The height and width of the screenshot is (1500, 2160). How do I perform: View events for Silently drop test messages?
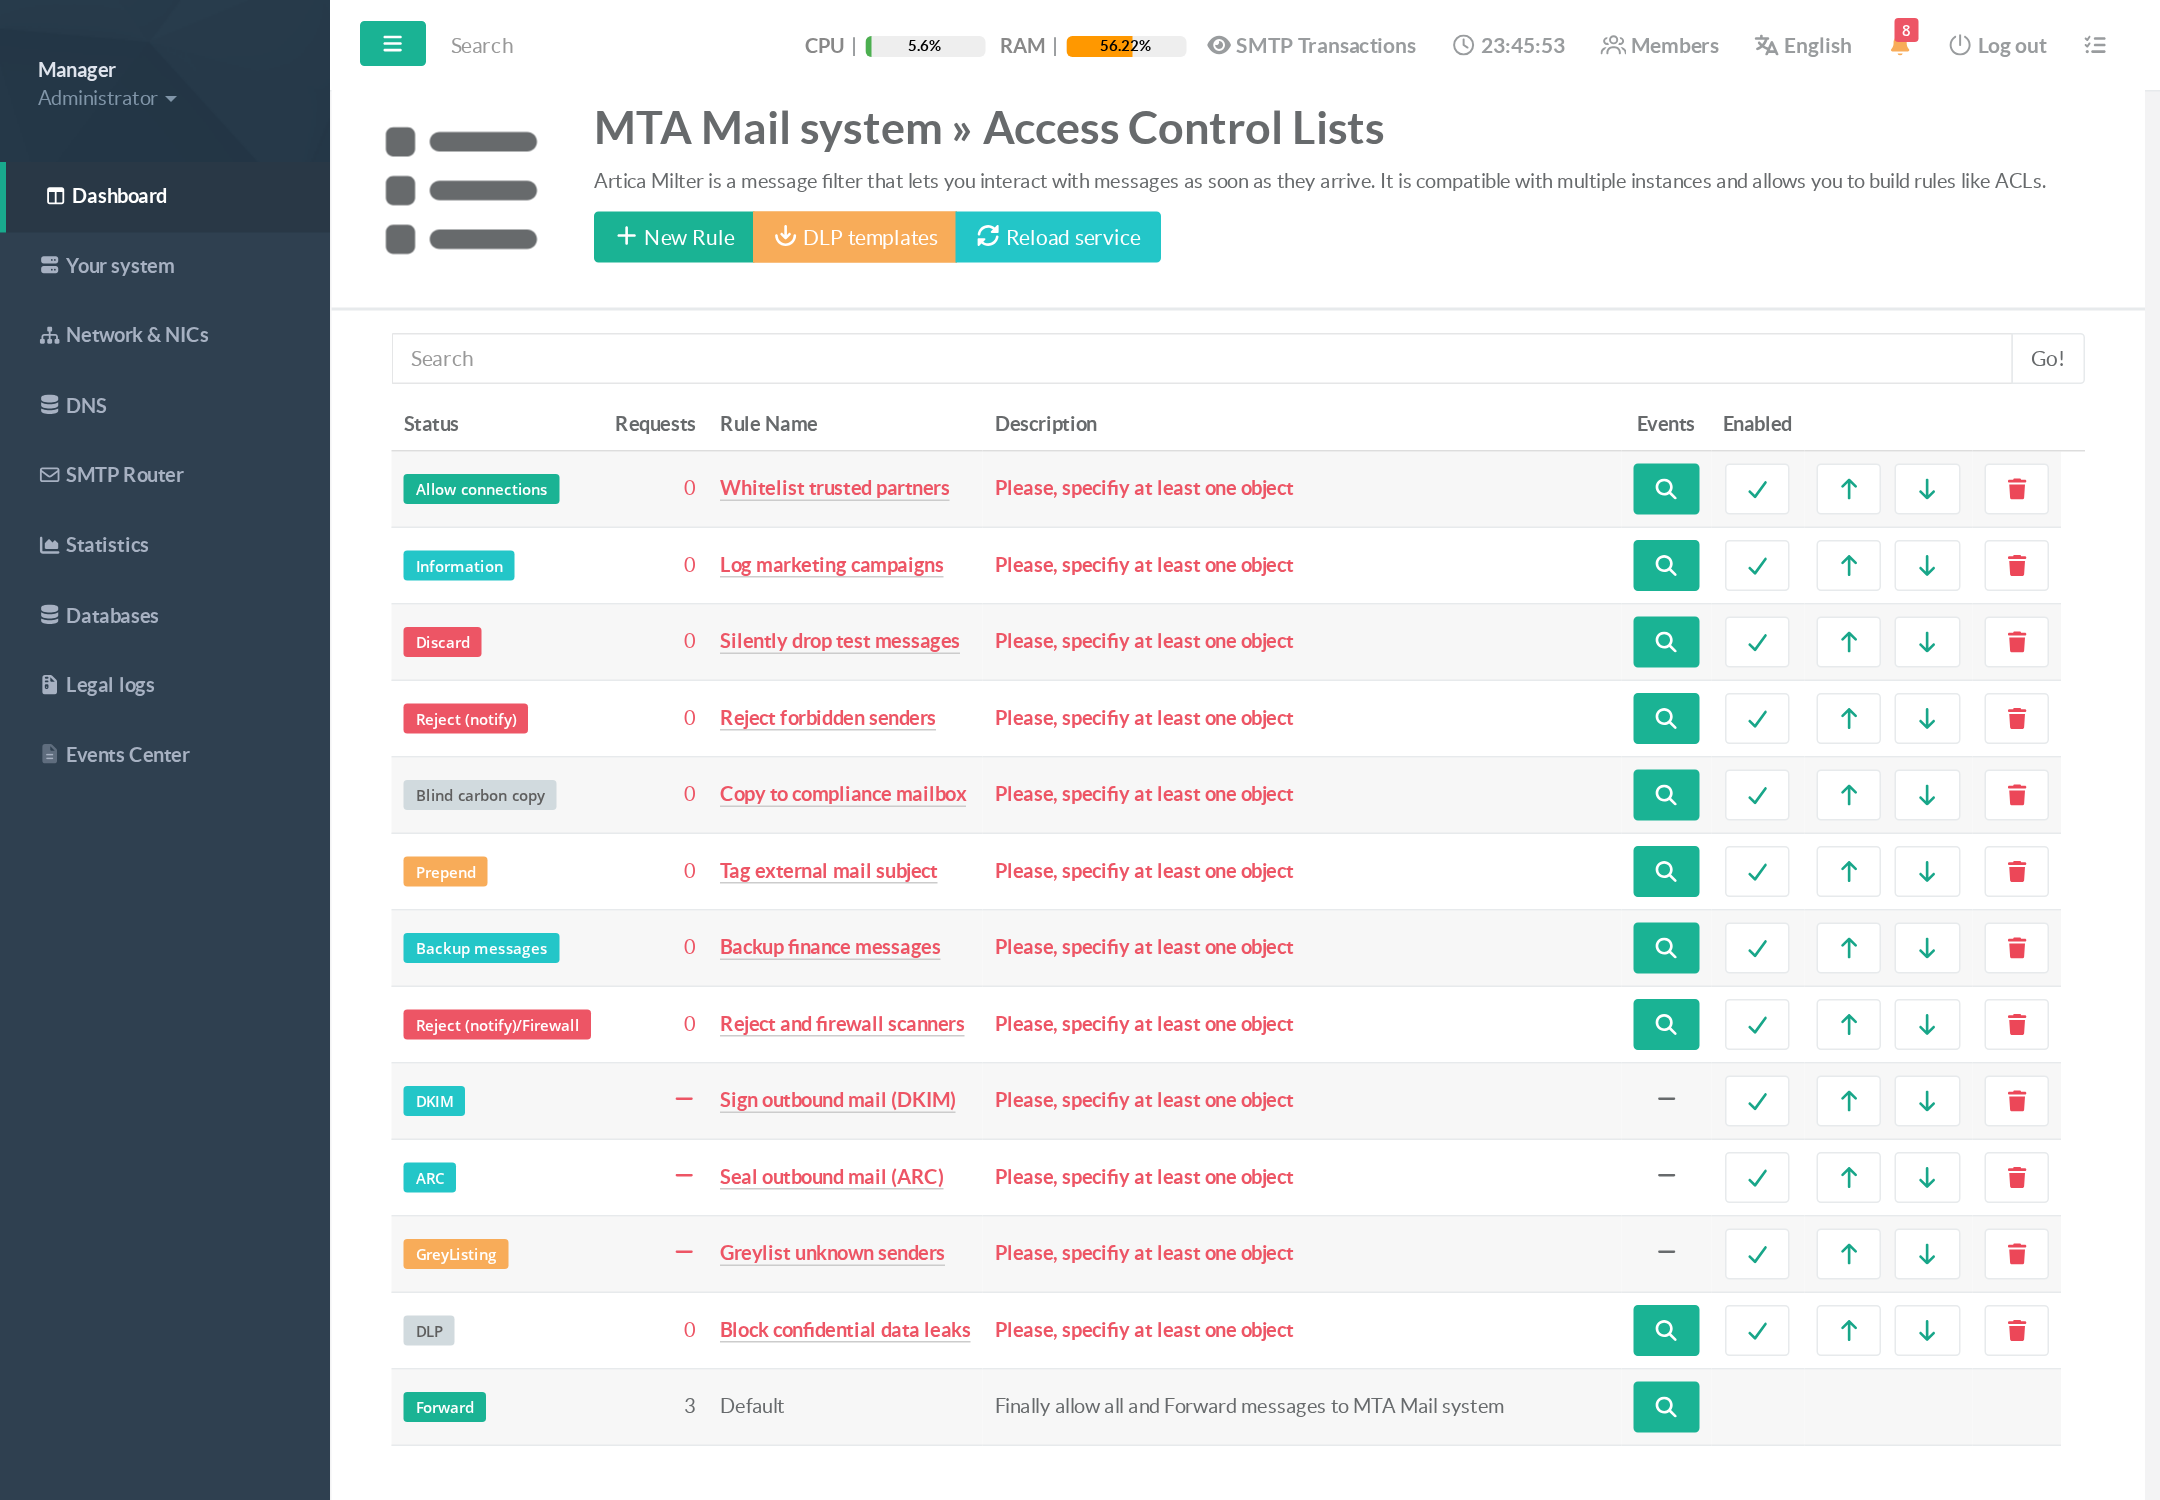click(1666, 642)
